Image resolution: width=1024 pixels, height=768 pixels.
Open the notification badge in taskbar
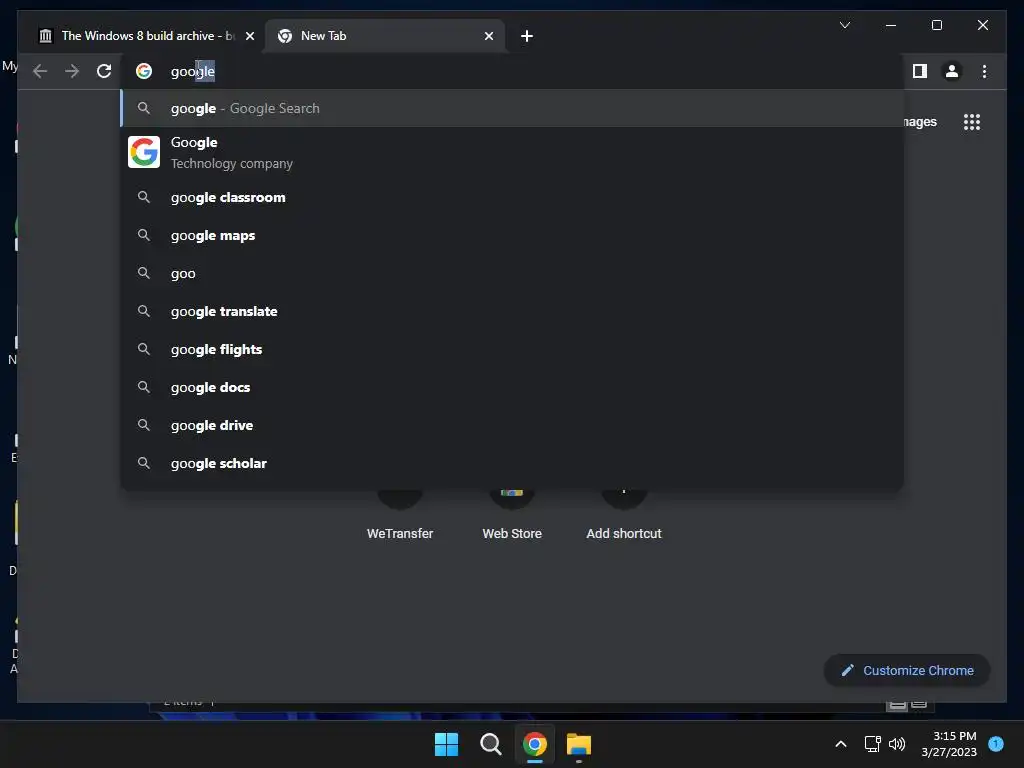coord(996,743)
